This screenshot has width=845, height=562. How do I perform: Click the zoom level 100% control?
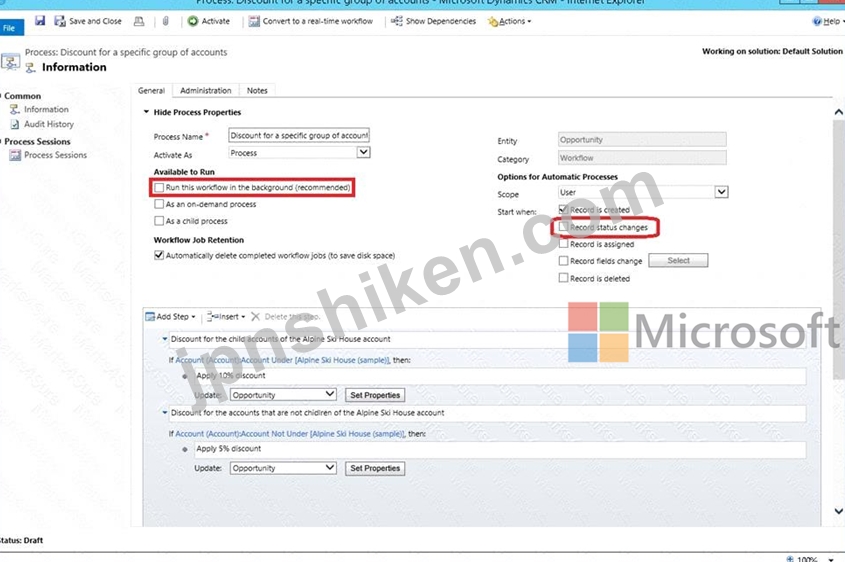click(x=811, y=559)
